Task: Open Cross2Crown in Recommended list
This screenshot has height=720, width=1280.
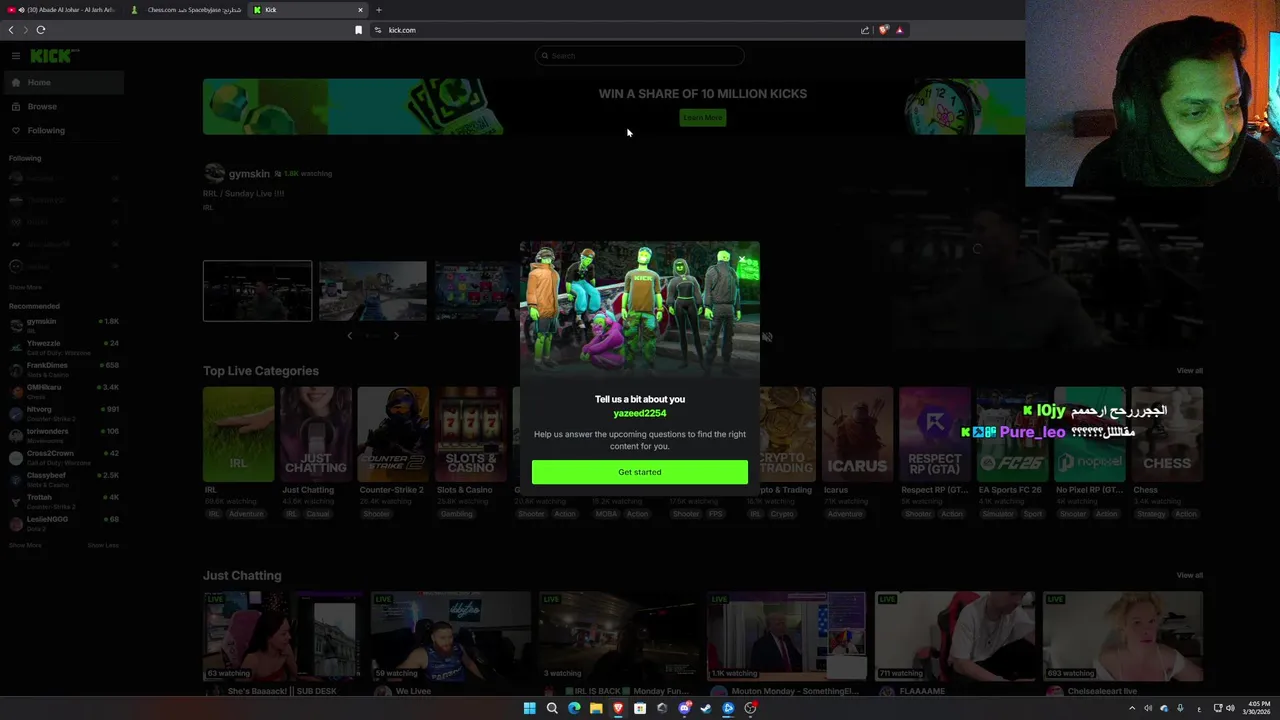Action: click(x=62, y=456)
